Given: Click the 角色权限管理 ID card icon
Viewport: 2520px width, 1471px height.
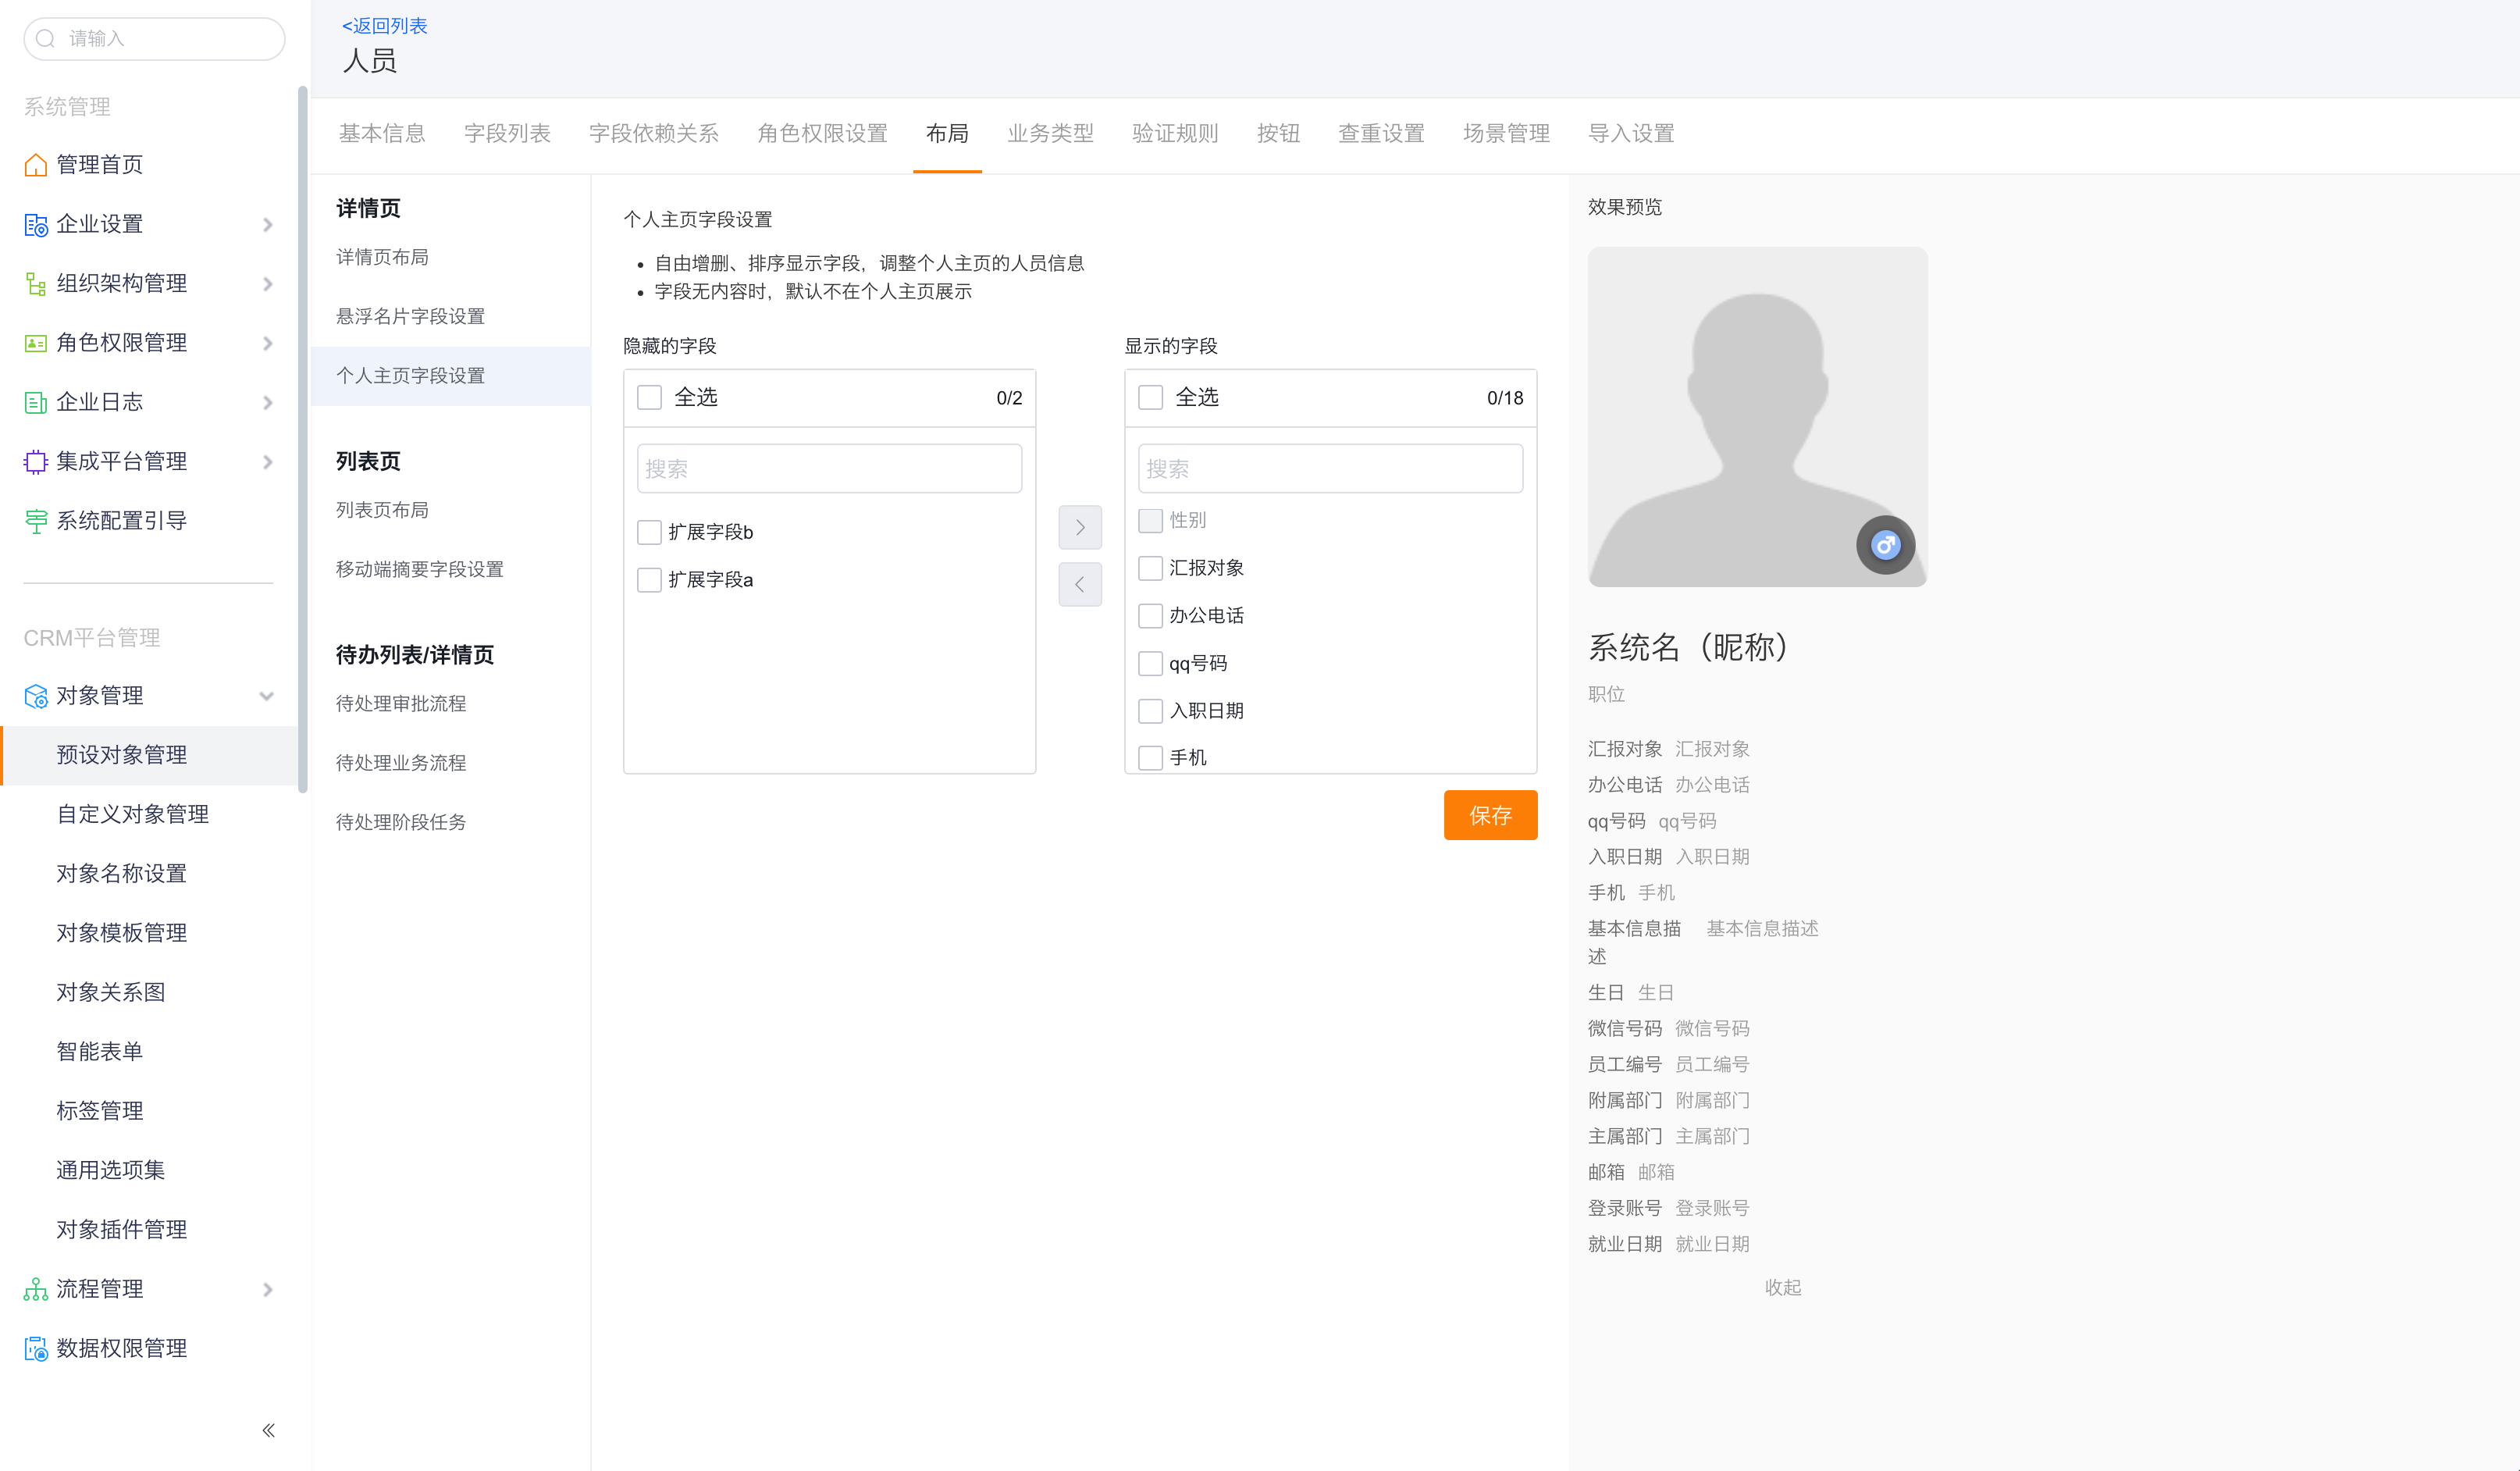Looking at the screenshot, I should pos(36,343).
